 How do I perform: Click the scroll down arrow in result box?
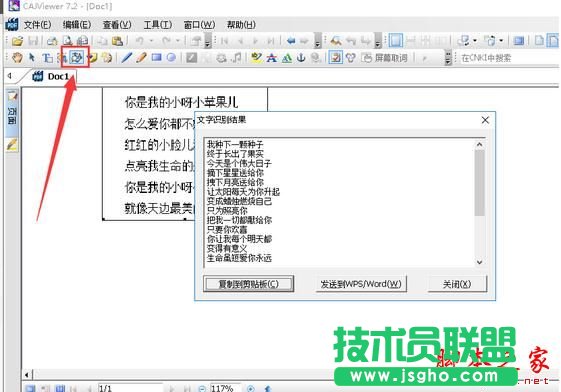(479, 262)
